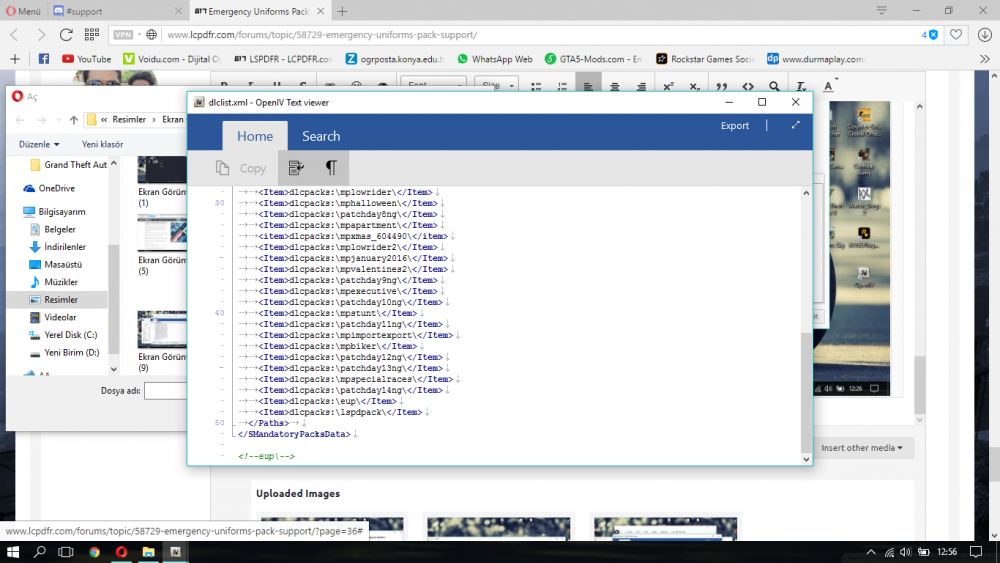Open the Opera Menü button
Viewport: 1000px width, 563px height.
tap(22, 11)
